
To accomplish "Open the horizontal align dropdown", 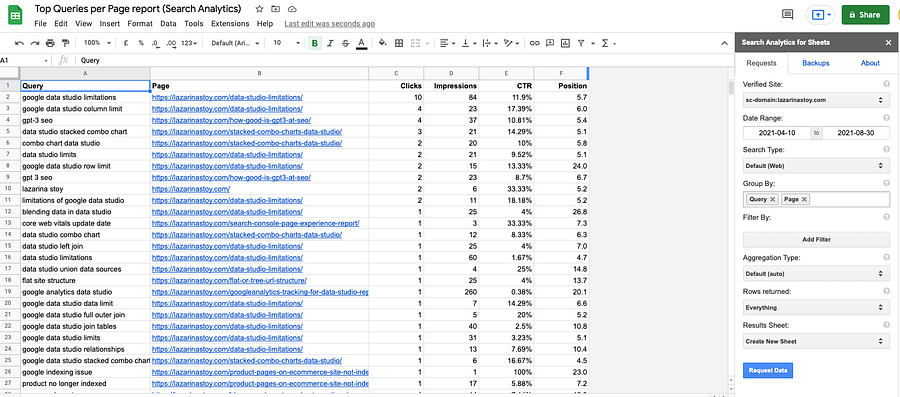I will point(447,43).
